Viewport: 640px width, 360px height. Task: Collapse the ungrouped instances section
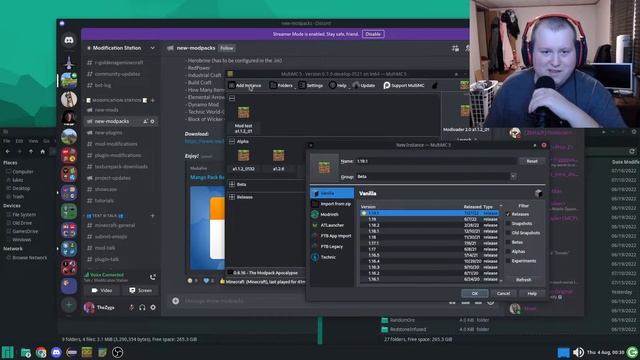tap(232, 98)
